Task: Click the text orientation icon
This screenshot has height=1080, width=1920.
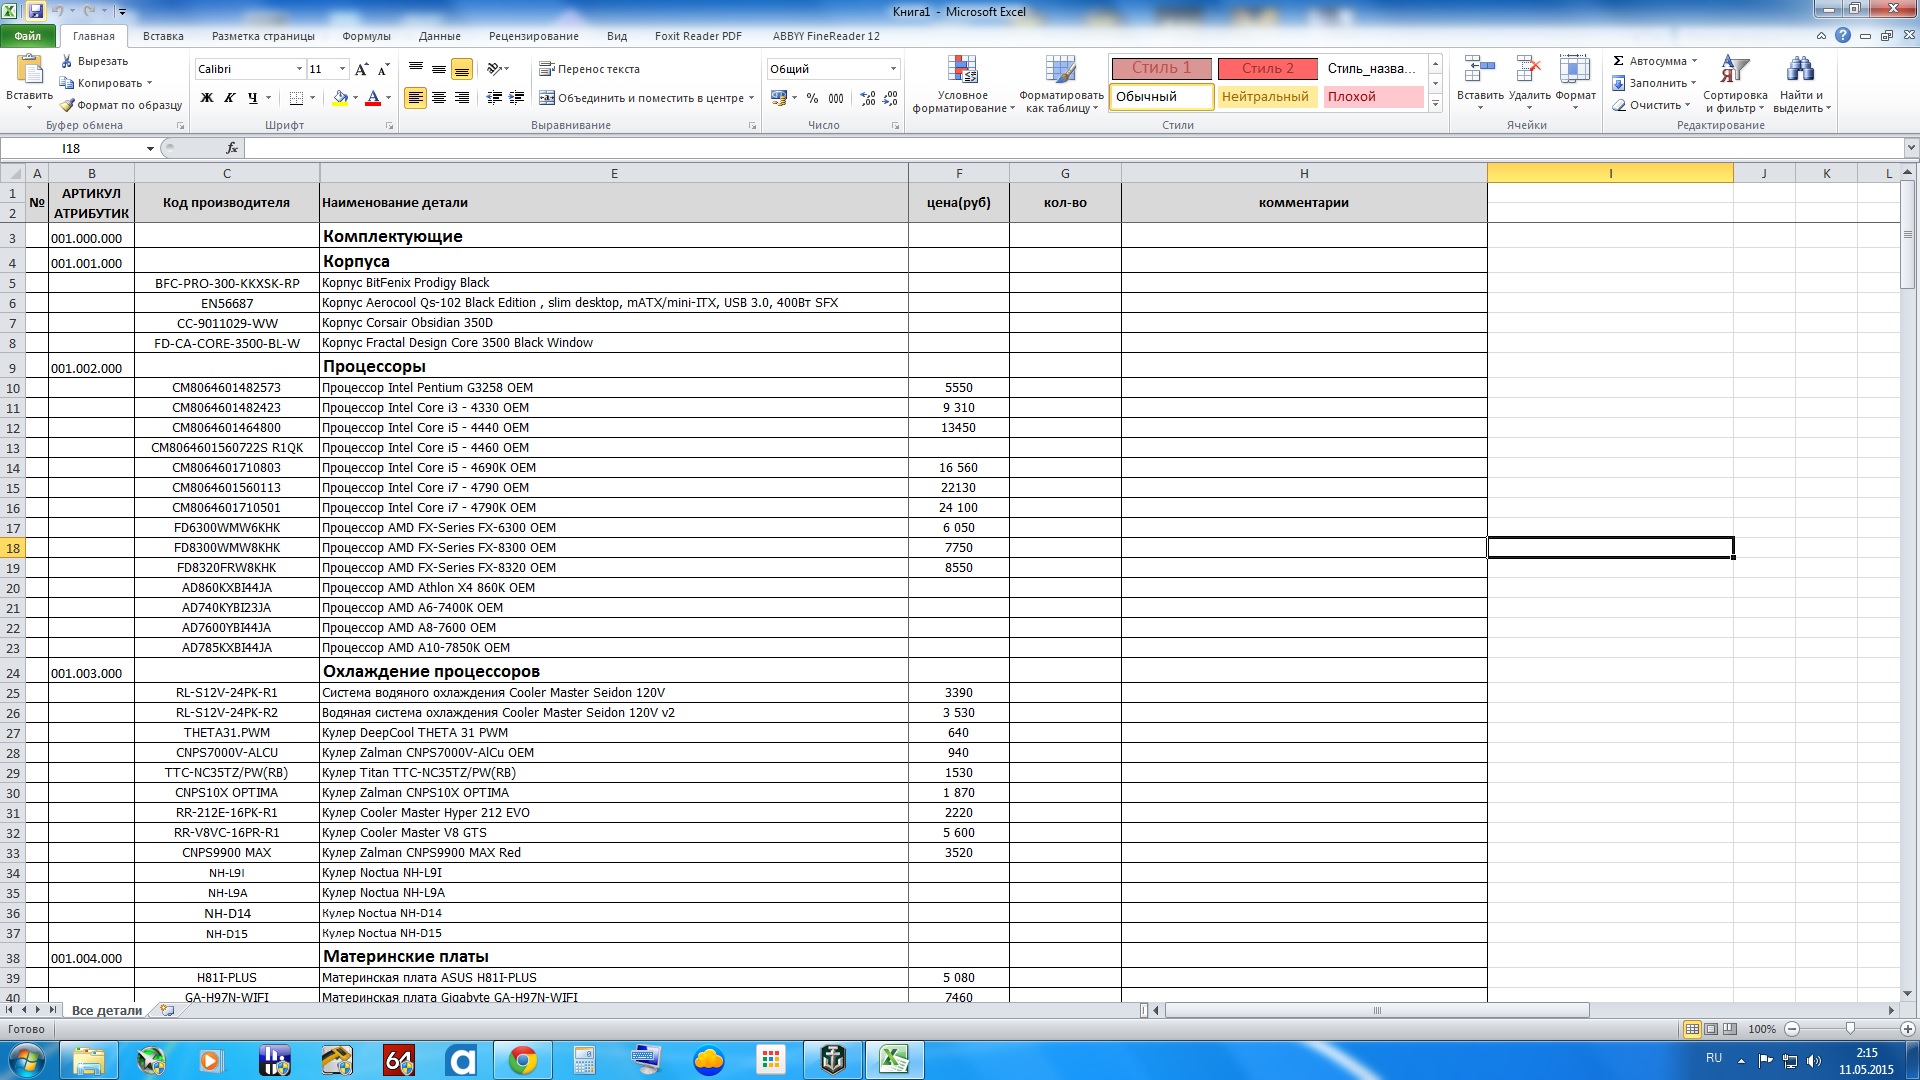Action: coord(494,69)
